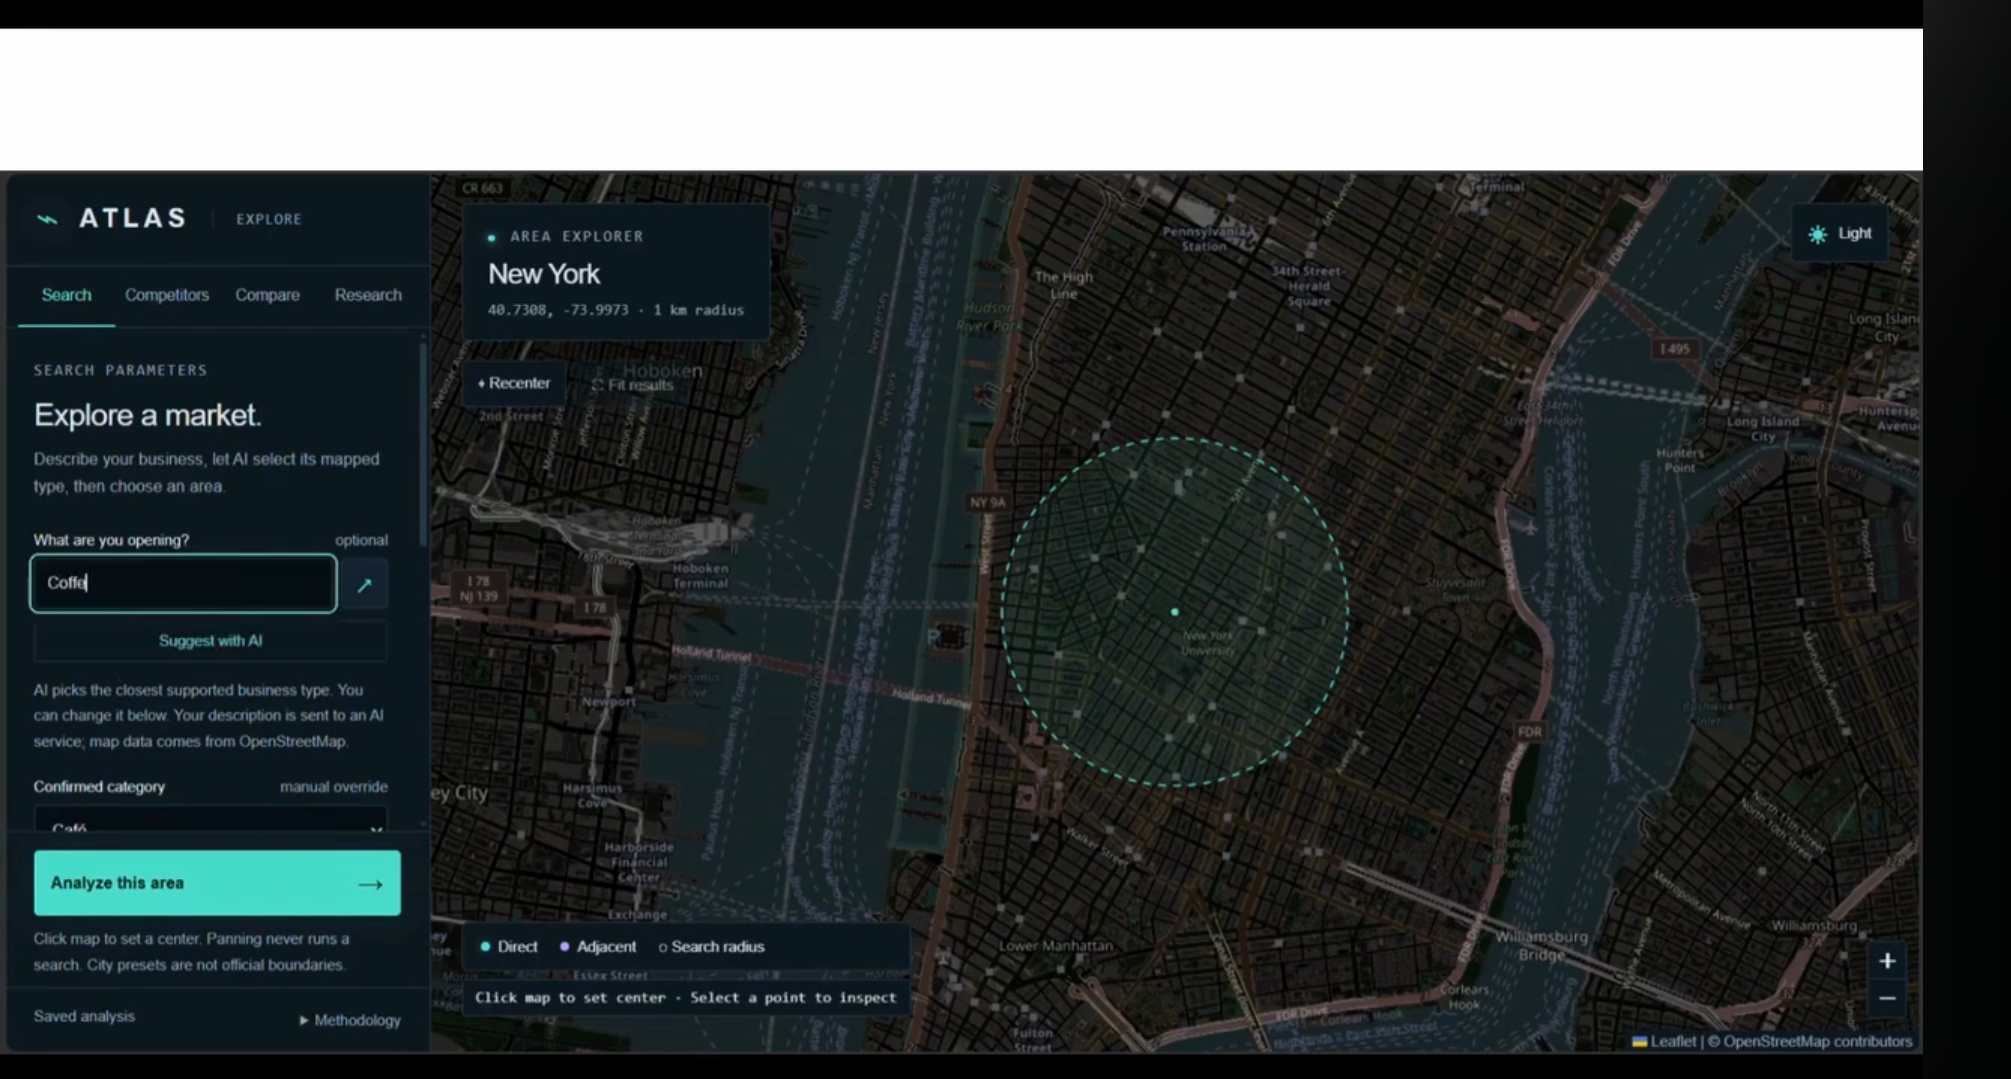This screenshot has width=2011, height=1079.
Task: Toggle the Light theme switch
Action: [1840, 234]
